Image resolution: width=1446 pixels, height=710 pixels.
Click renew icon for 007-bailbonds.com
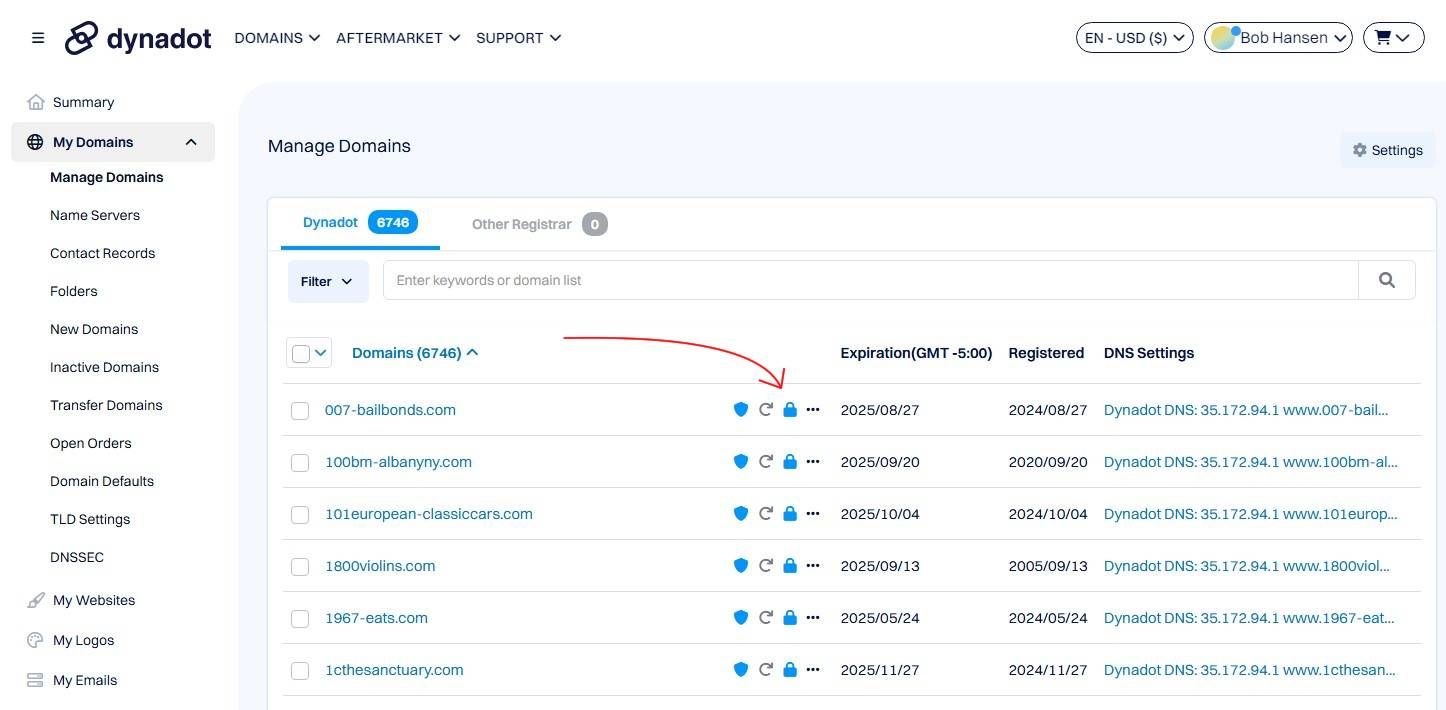[x=766, y=410]
